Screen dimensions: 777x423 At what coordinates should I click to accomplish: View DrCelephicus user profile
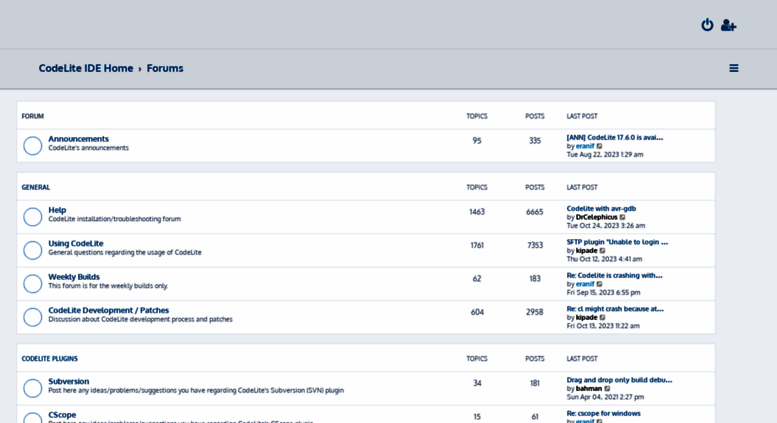coord(597,217)
